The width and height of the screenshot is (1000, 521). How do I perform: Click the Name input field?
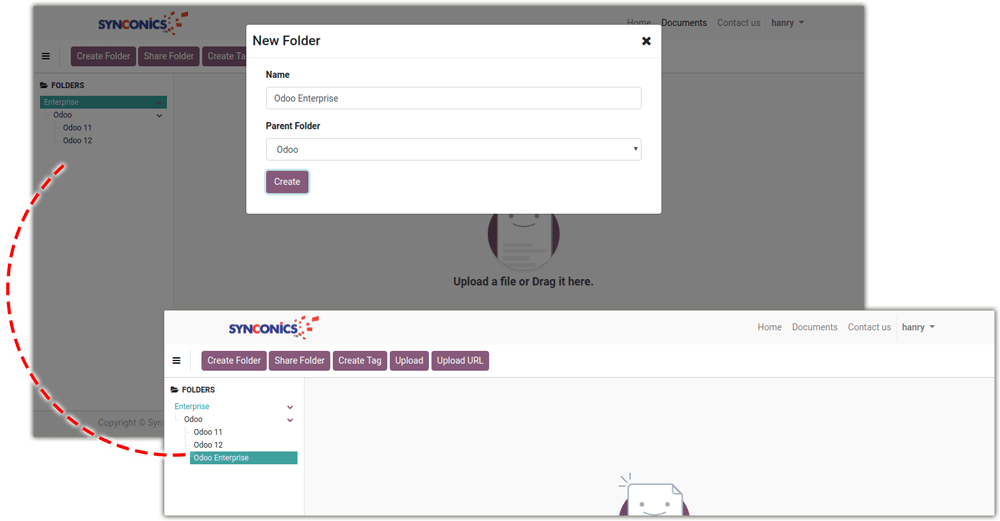click(x=453, y=98)
